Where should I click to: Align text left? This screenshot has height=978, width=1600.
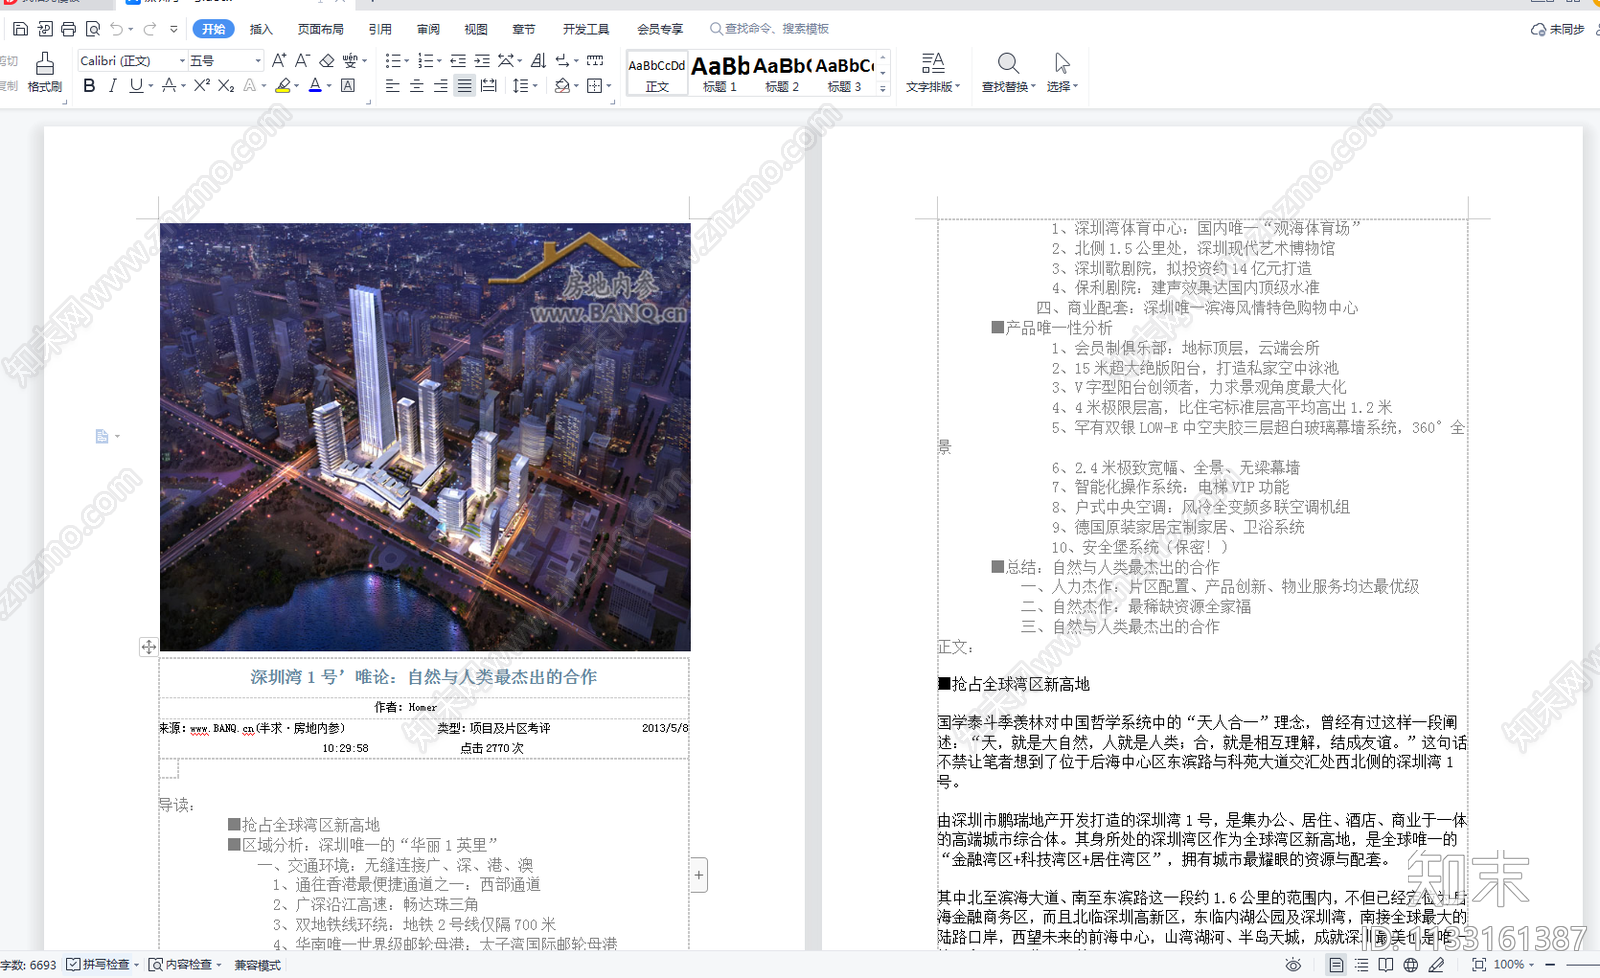392,86
